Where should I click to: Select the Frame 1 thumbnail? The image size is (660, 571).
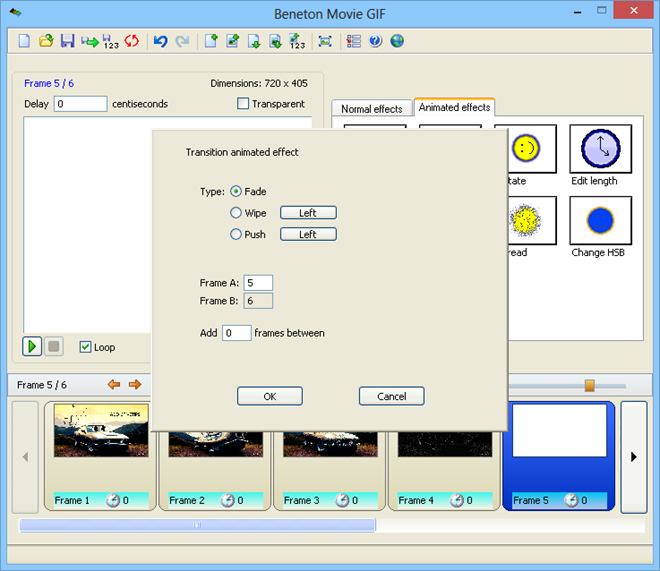click(x=101, y=431)
